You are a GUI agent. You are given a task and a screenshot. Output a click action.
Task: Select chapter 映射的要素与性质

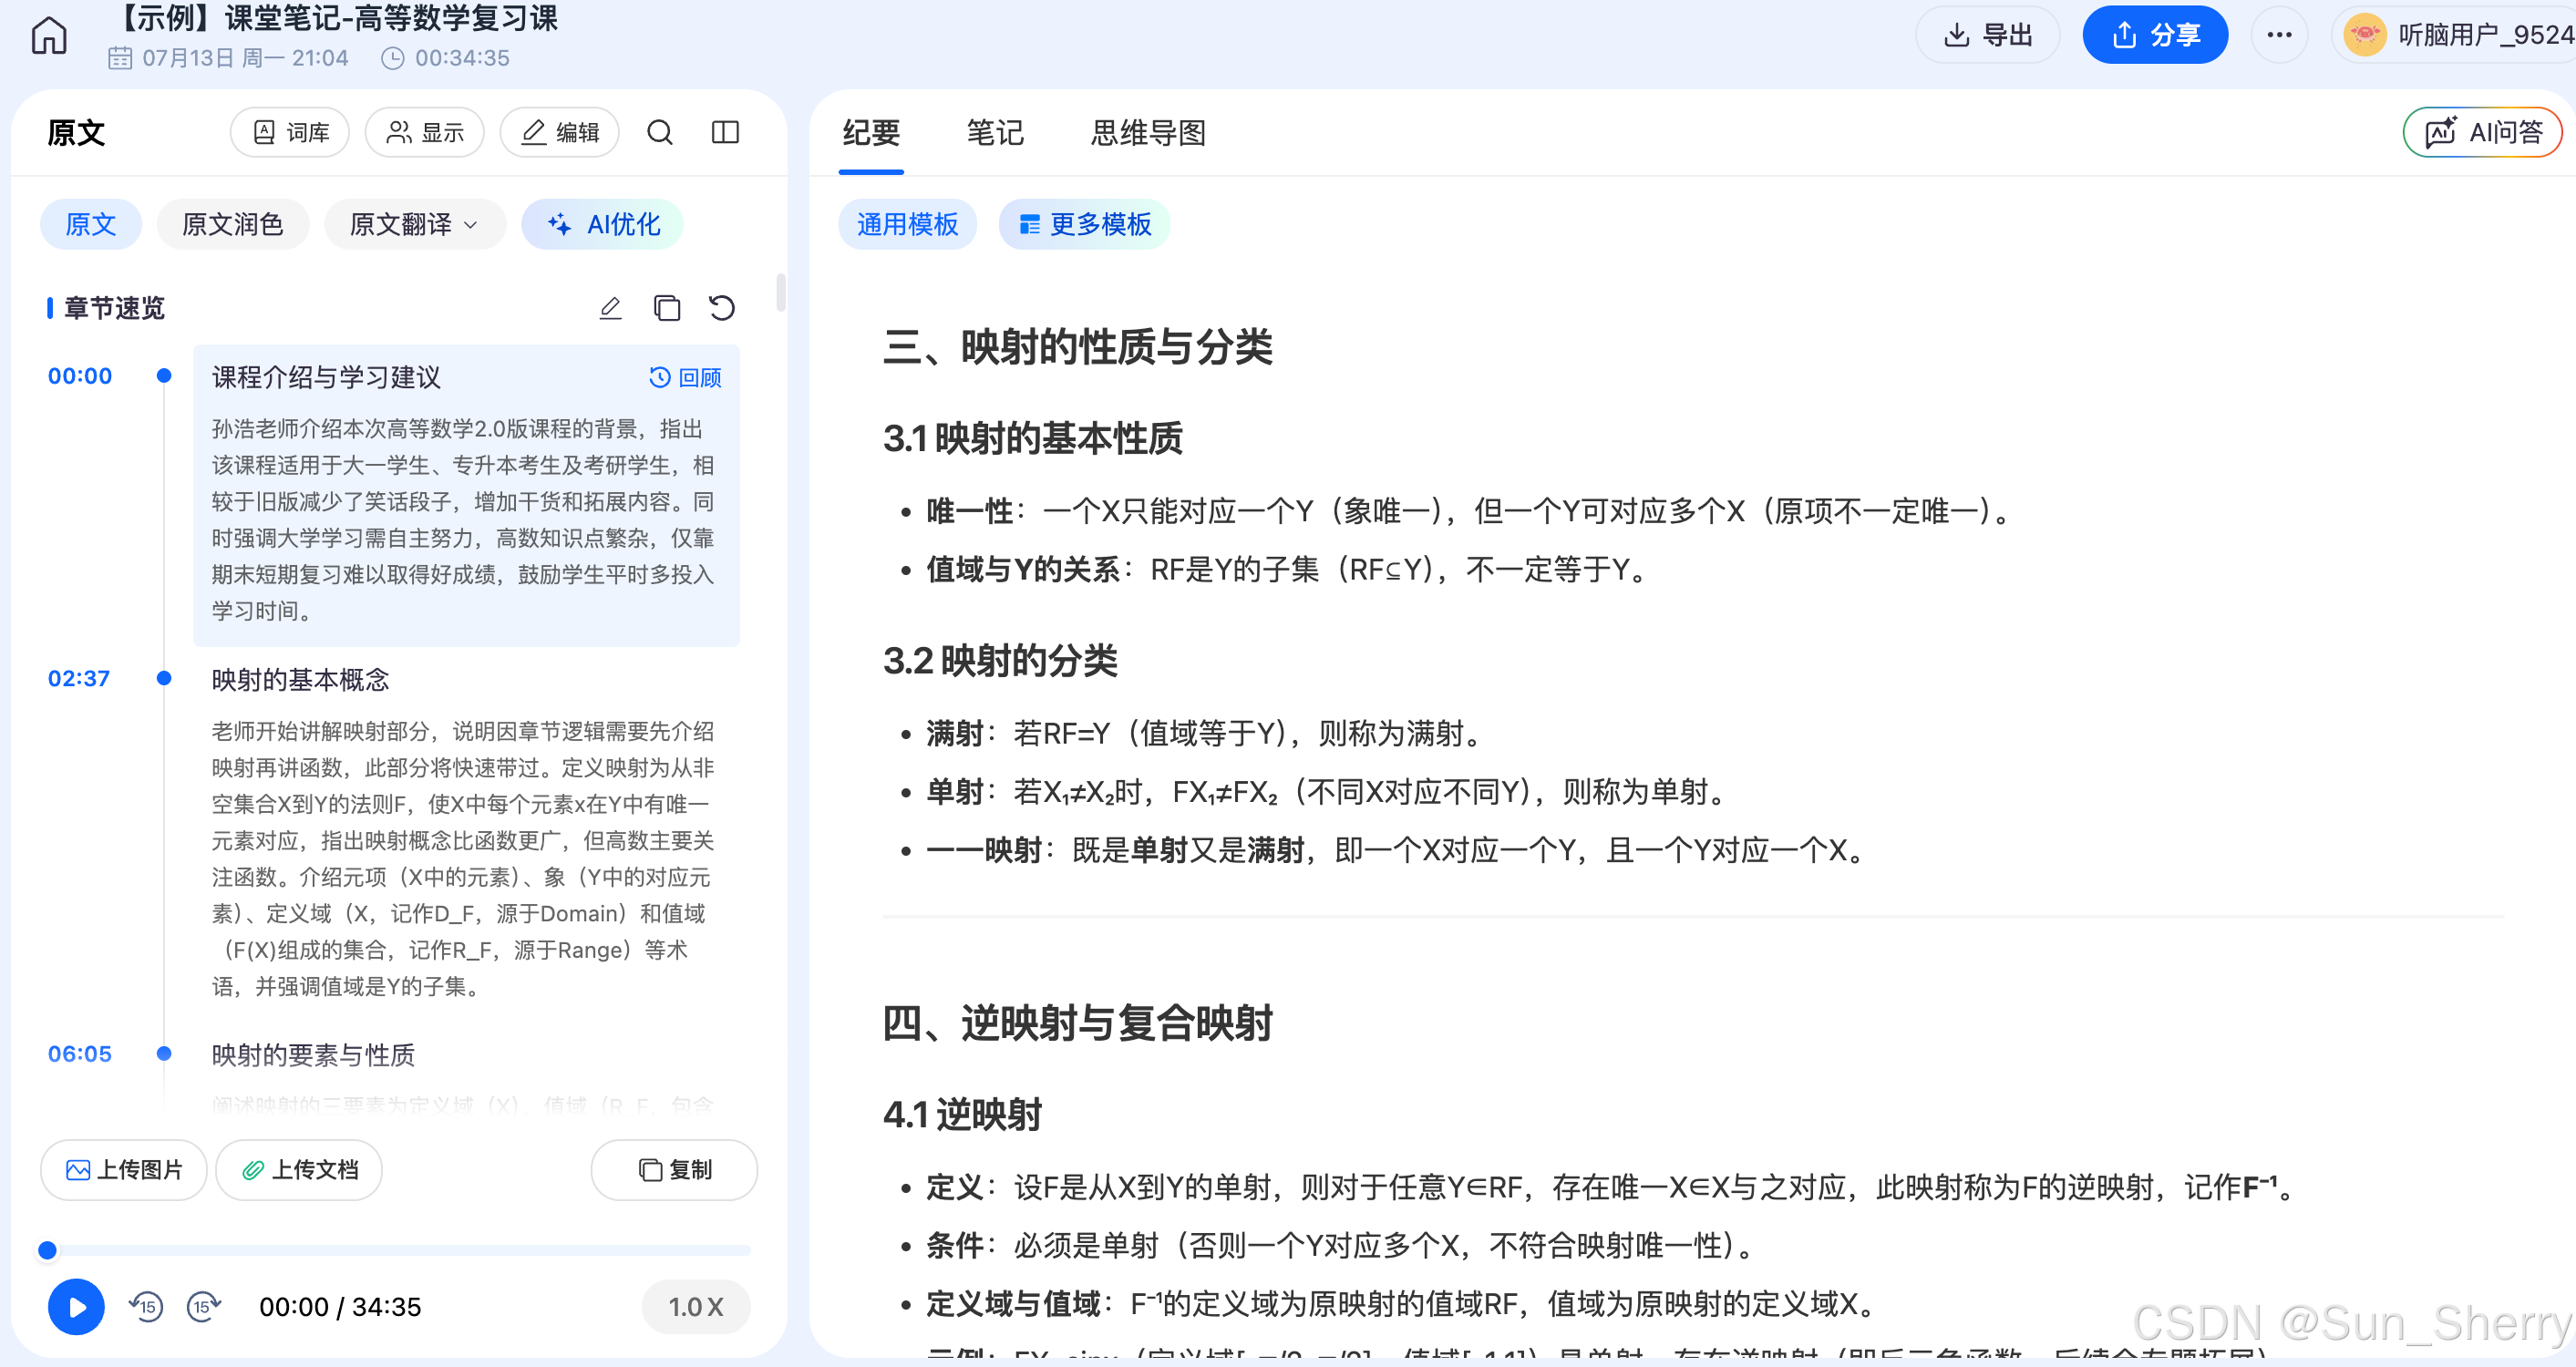(313, 1055)
